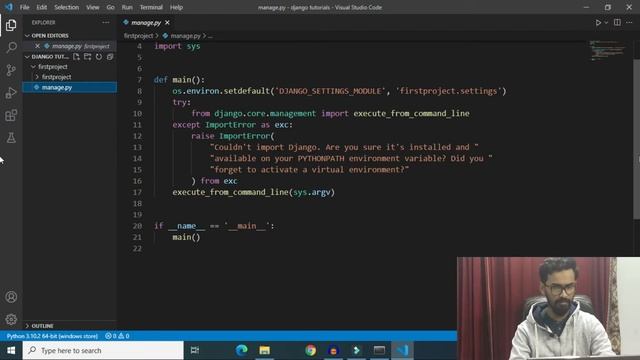
Task: Open Explorer views and more actions menu
Action: (106, 22)
